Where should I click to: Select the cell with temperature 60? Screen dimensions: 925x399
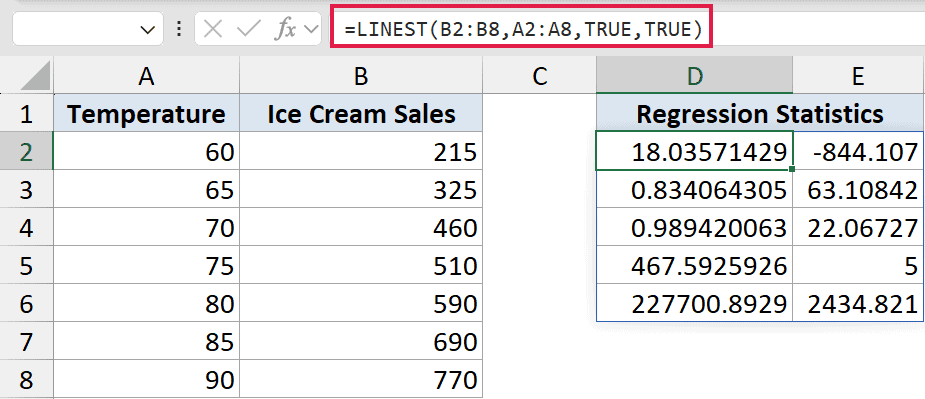click(146, 151)
